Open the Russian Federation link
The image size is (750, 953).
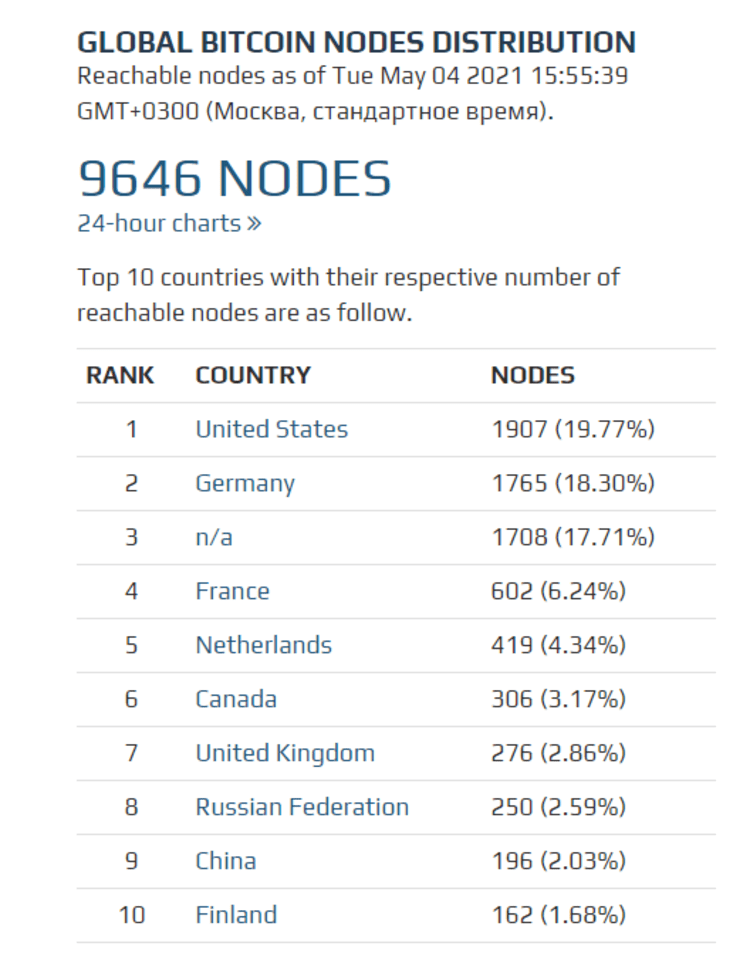(x=302, y=808)
